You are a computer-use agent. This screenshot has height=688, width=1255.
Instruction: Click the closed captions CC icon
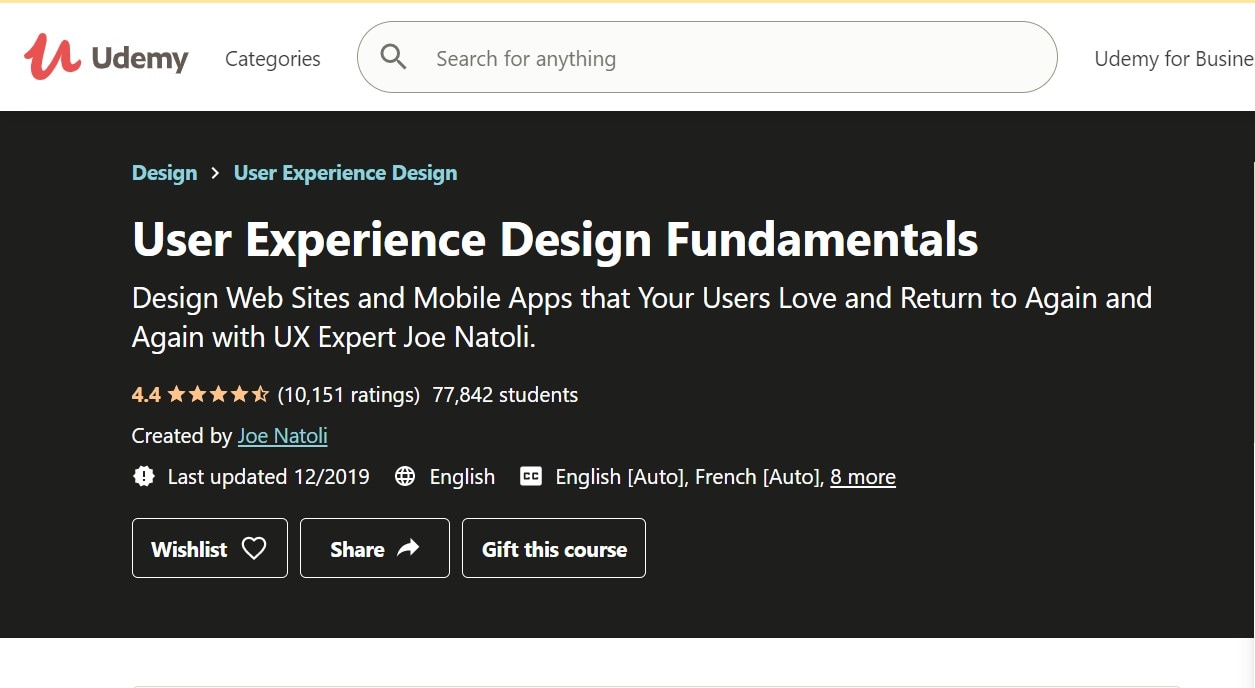point(531,477)
